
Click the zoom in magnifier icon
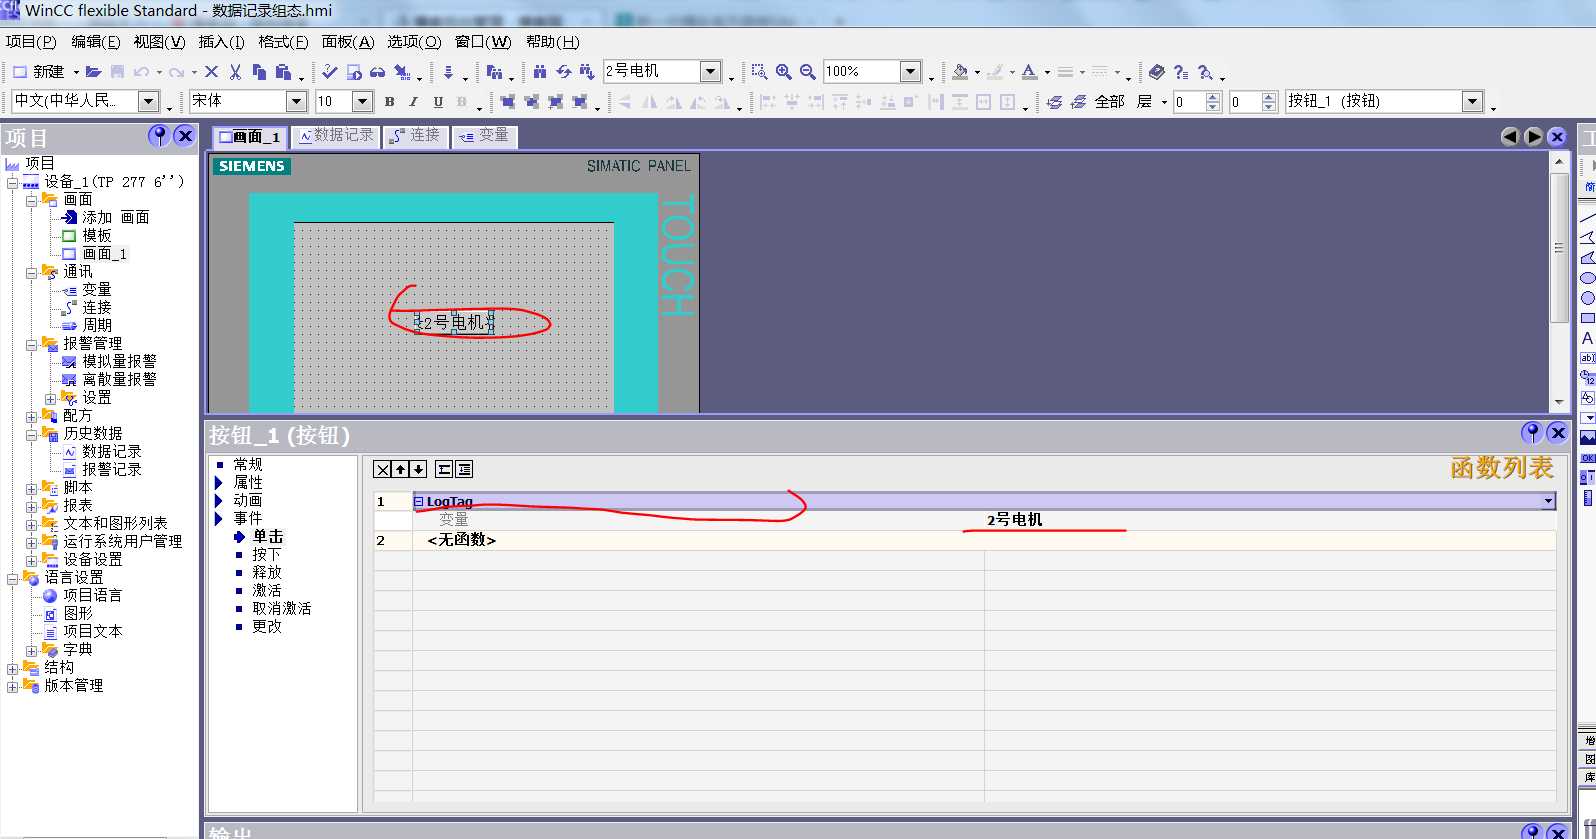(784, 72)
